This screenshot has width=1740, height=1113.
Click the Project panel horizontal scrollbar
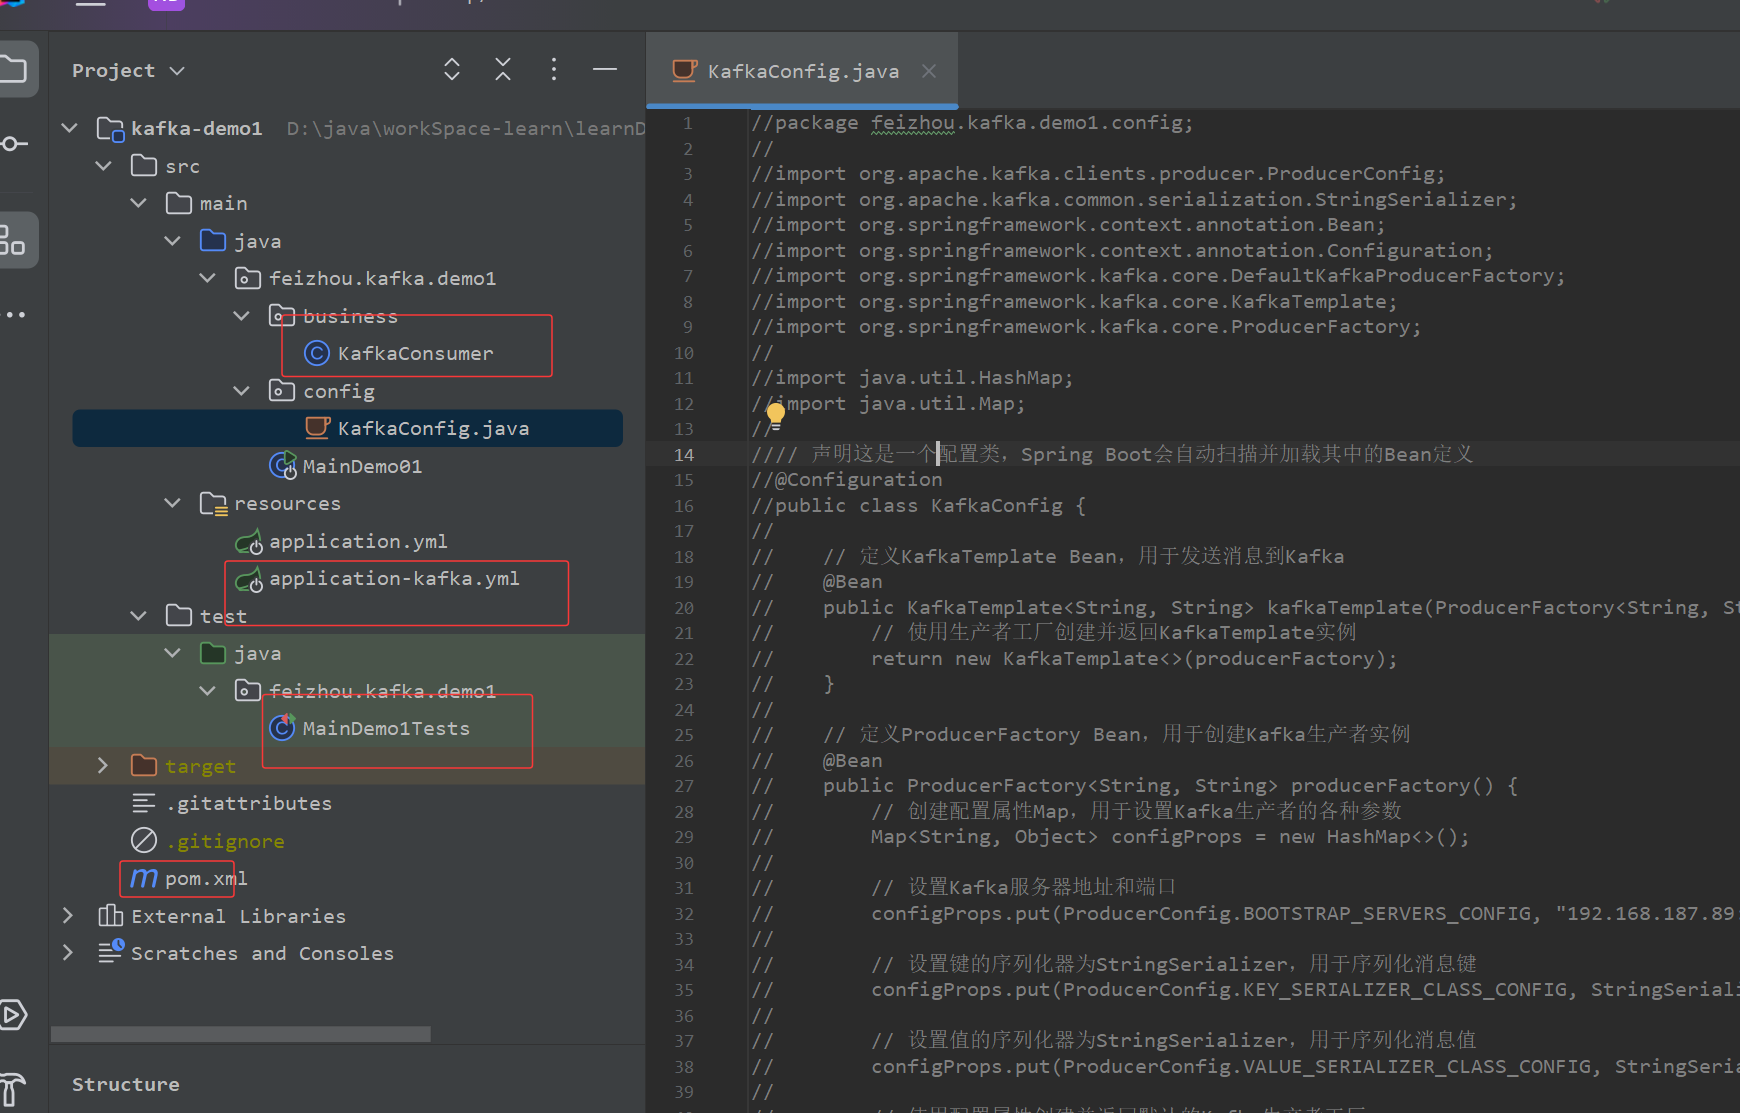tap(241, 1034)
